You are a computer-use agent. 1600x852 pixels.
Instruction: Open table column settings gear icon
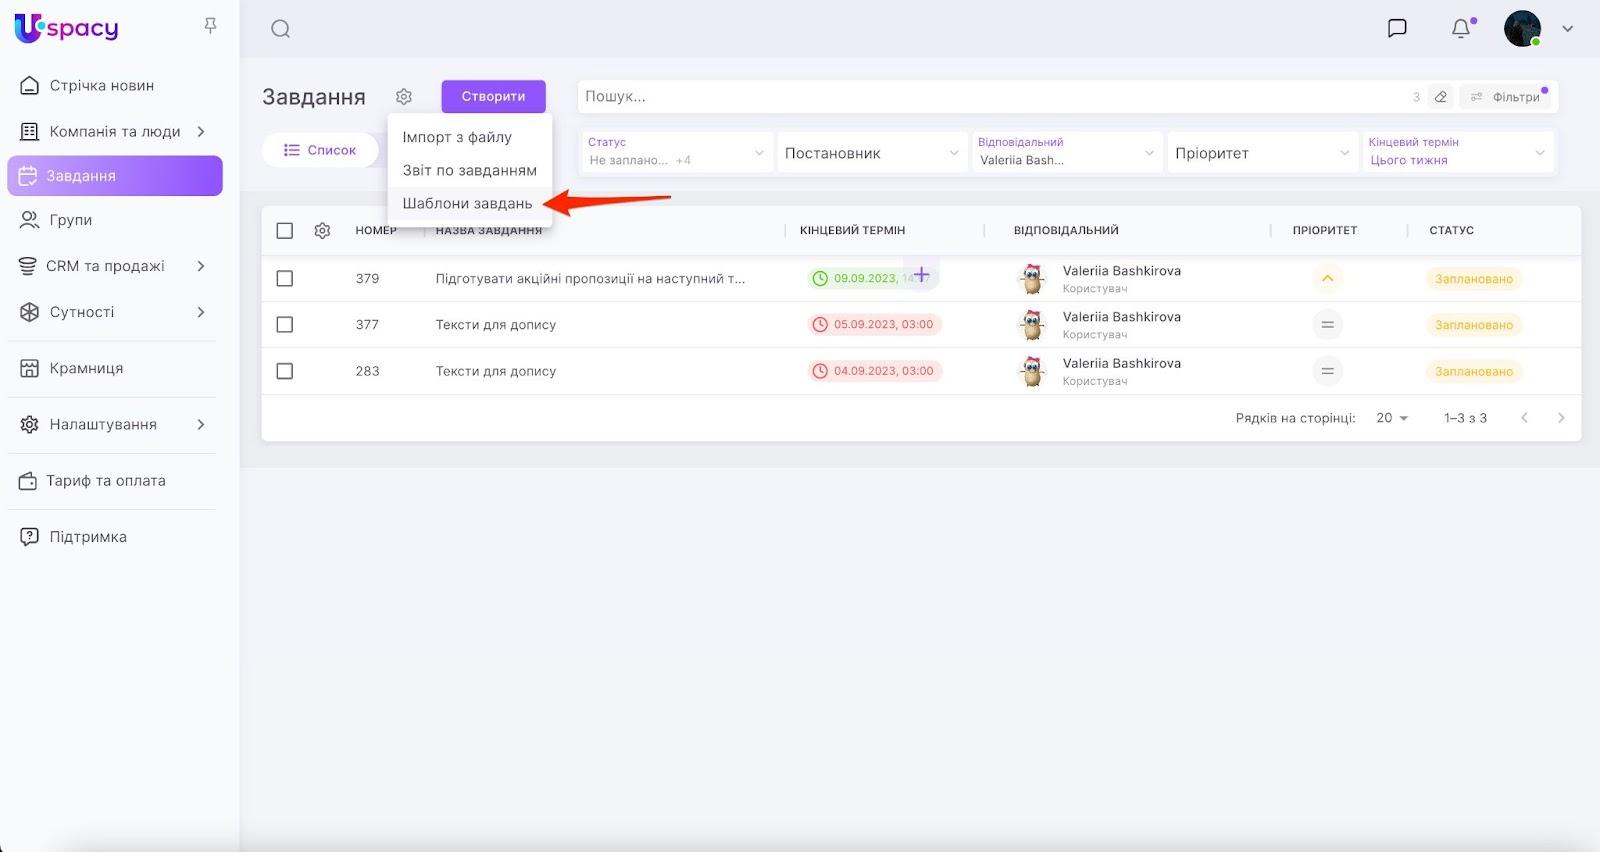tap(322, 231)
